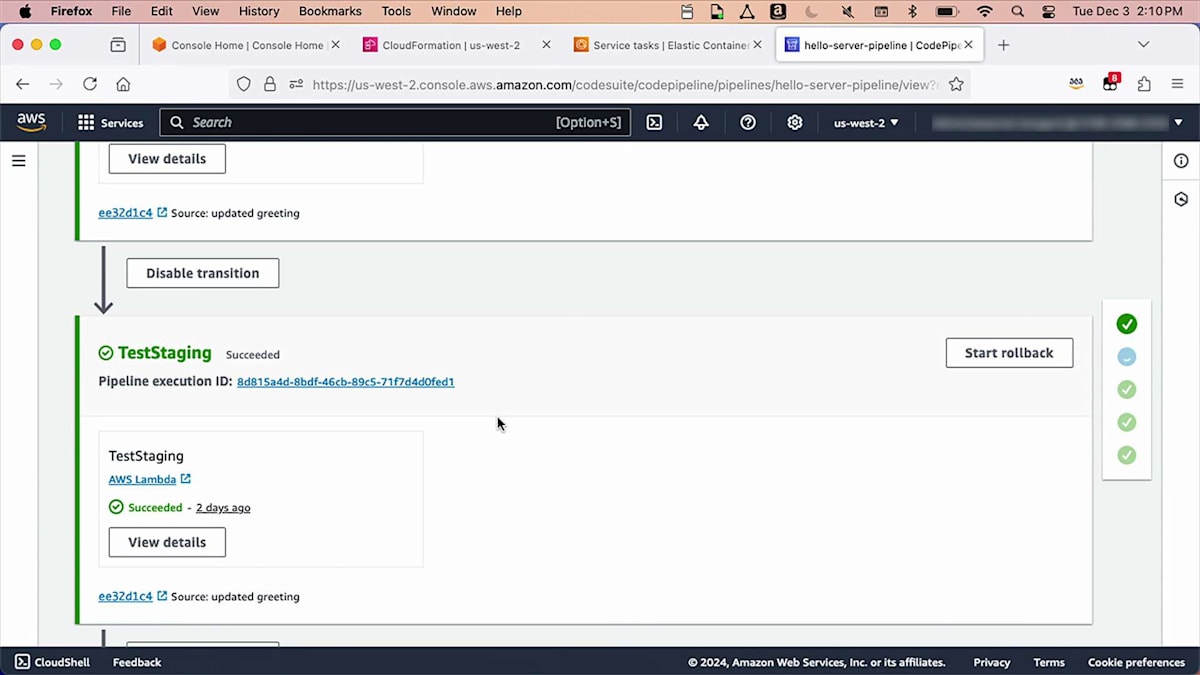1200x675 pixels.
Task: Open the Terms footer link
Action: pyautogui.click(x=1049, y=662)
